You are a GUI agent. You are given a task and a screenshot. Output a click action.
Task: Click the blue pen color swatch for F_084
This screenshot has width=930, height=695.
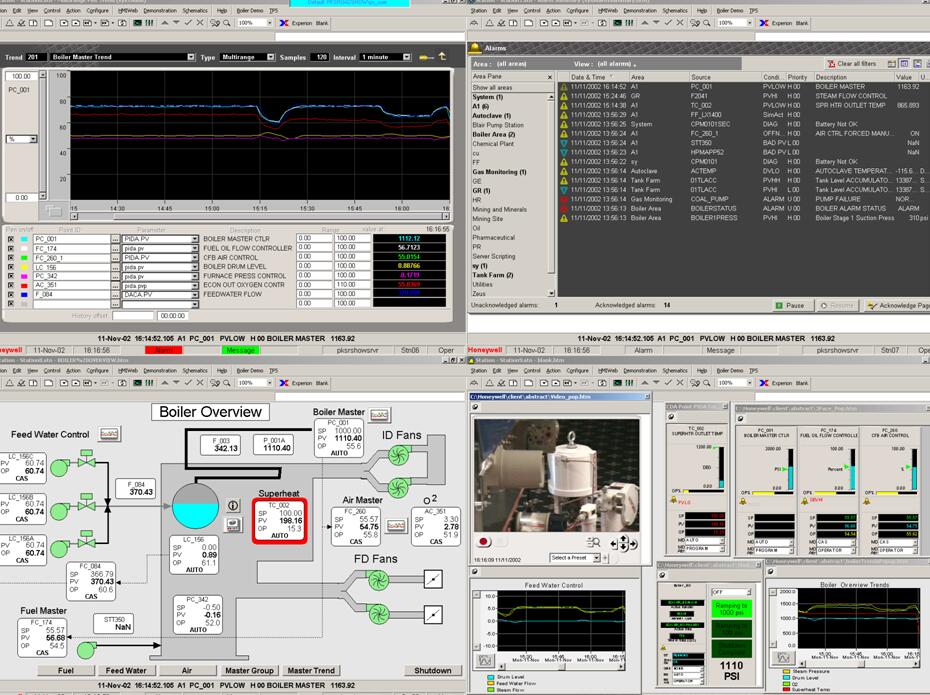(x=24, y=295)
